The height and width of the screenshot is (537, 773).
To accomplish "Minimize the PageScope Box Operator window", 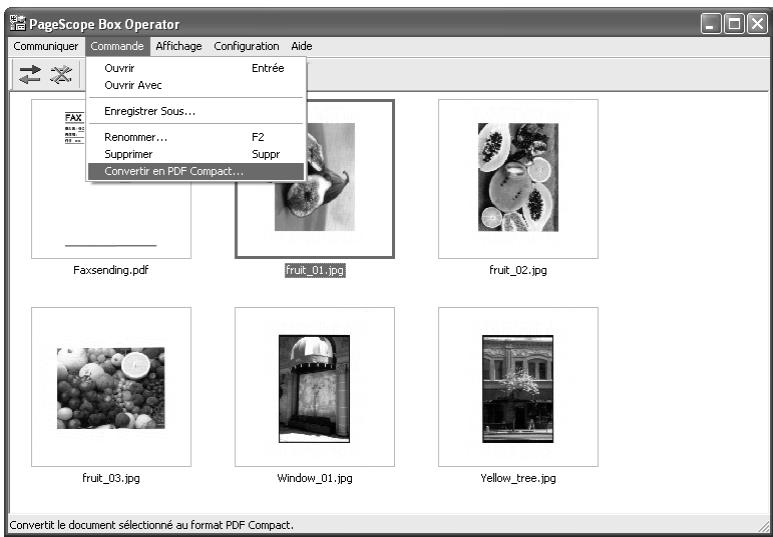I will tap(711, 24).
